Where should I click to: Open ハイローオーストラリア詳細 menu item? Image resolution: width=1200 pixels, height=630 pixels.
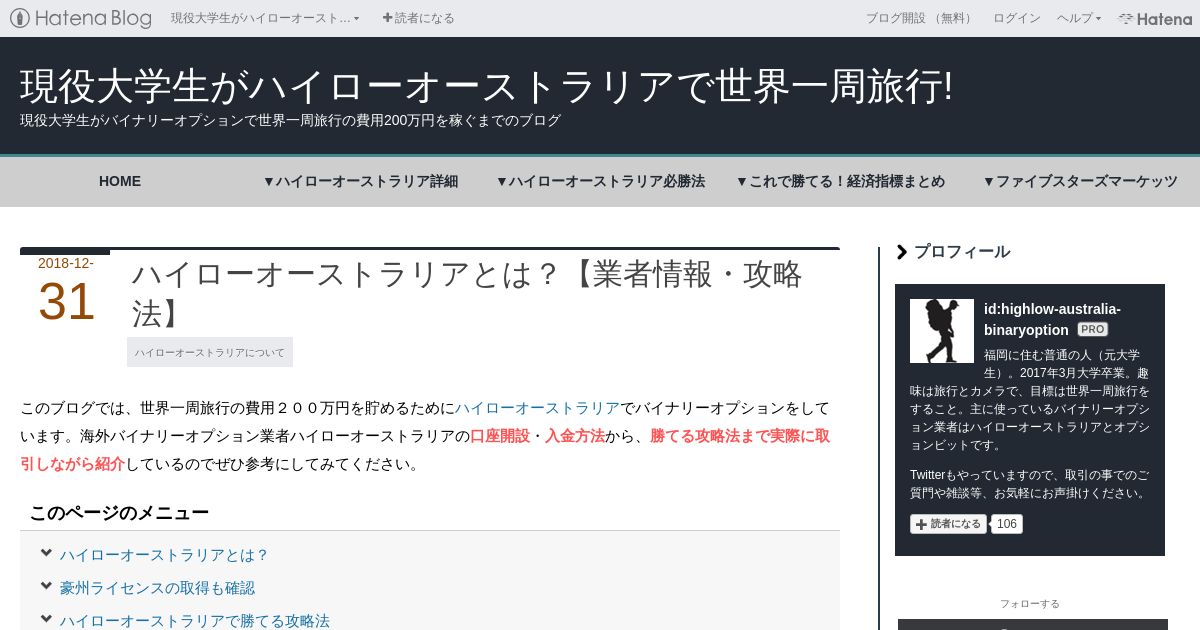(360, 181)
